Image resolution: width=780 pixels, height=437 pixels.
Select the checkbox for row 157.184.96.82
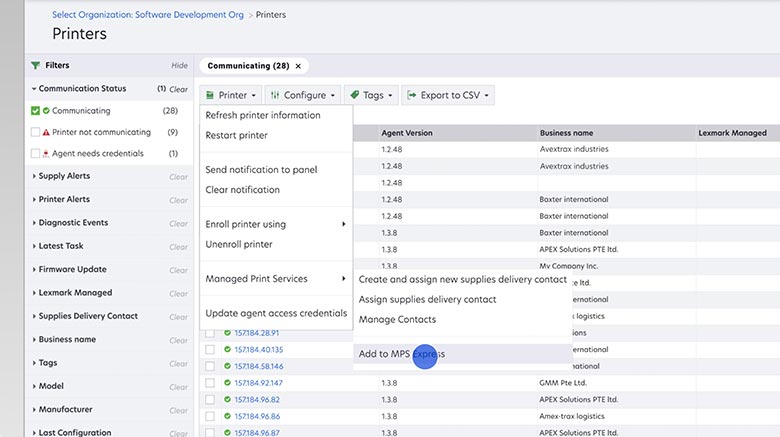210,400
